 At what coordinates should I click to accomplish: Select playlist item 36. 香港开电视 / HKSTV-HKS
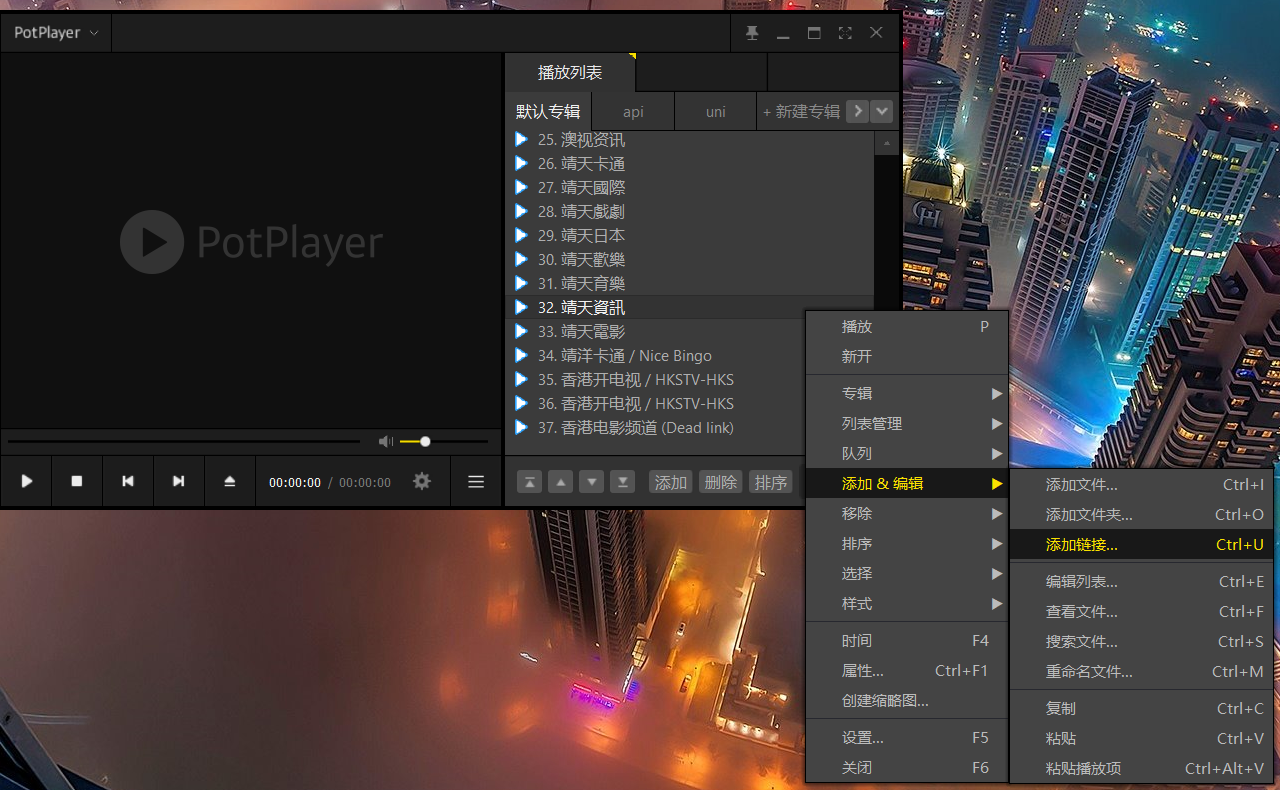click(x=635, y=404)
